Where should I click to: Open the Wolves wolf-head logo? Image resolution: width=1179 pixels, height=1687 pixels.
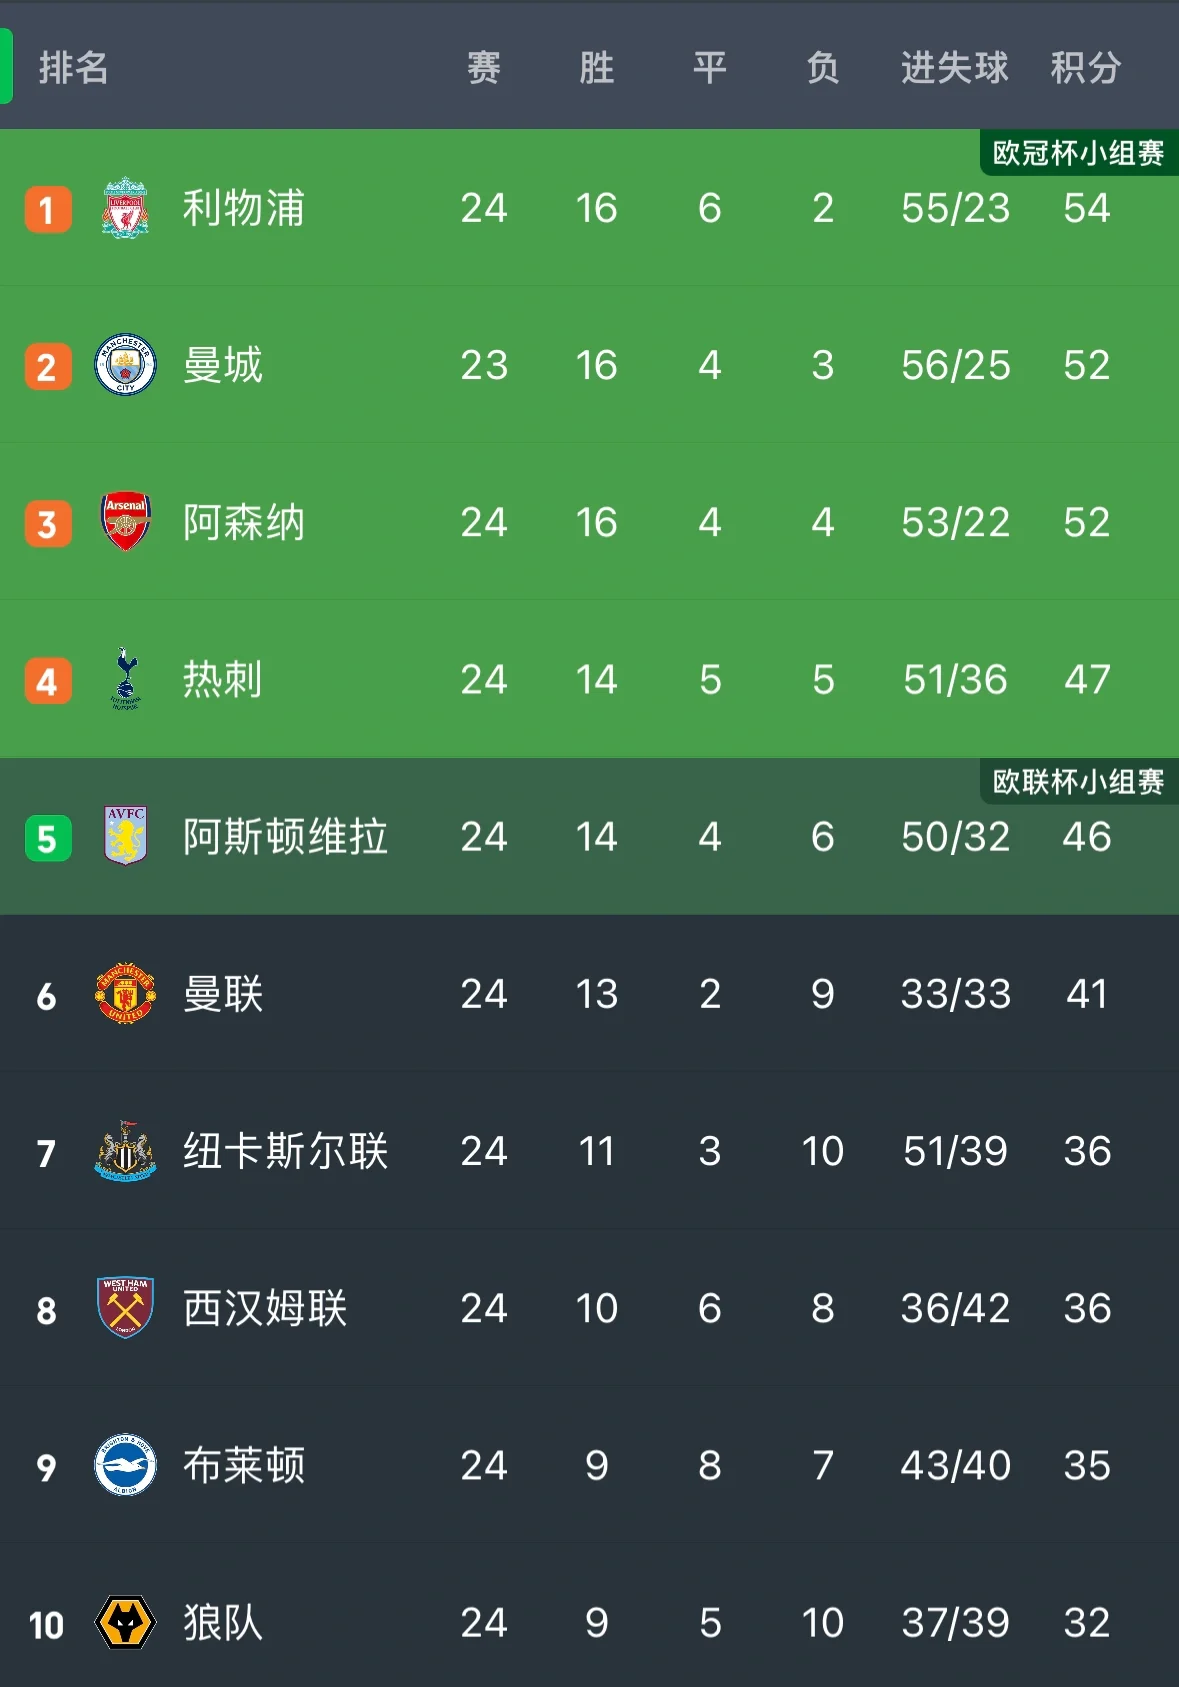click(x=125, y=1622)
